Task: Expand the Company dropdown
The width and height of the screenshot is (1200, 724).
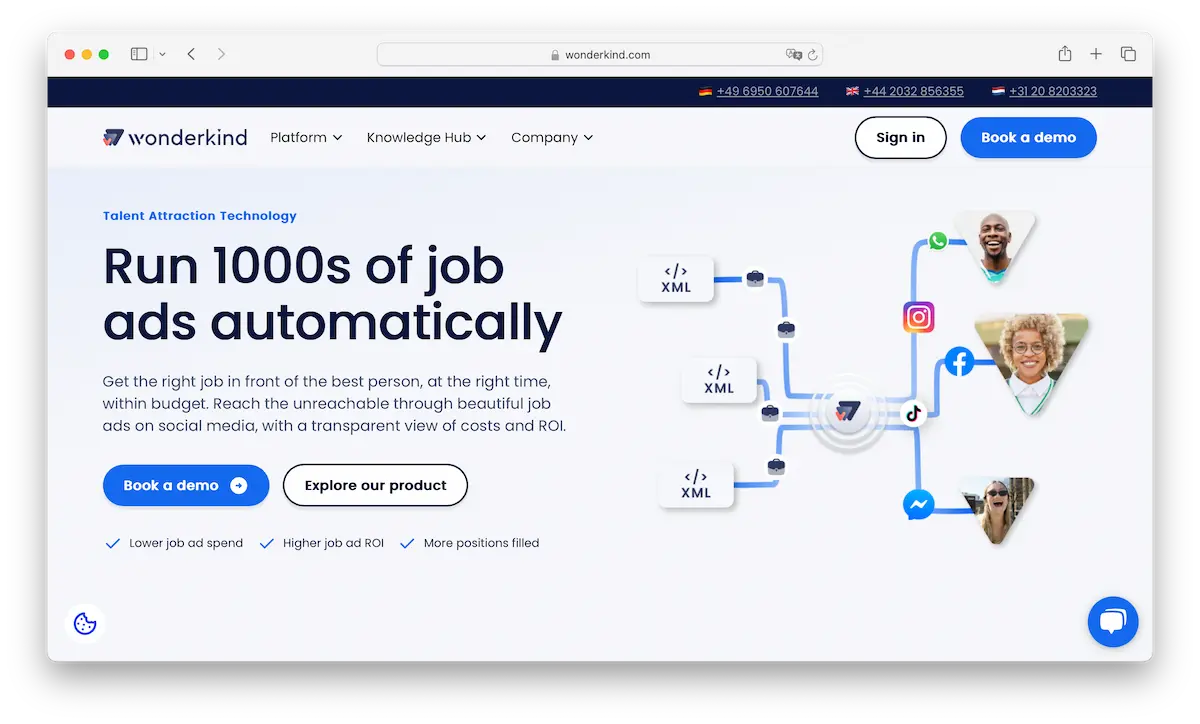Action: pyautogui.click(x=552, y=137)
